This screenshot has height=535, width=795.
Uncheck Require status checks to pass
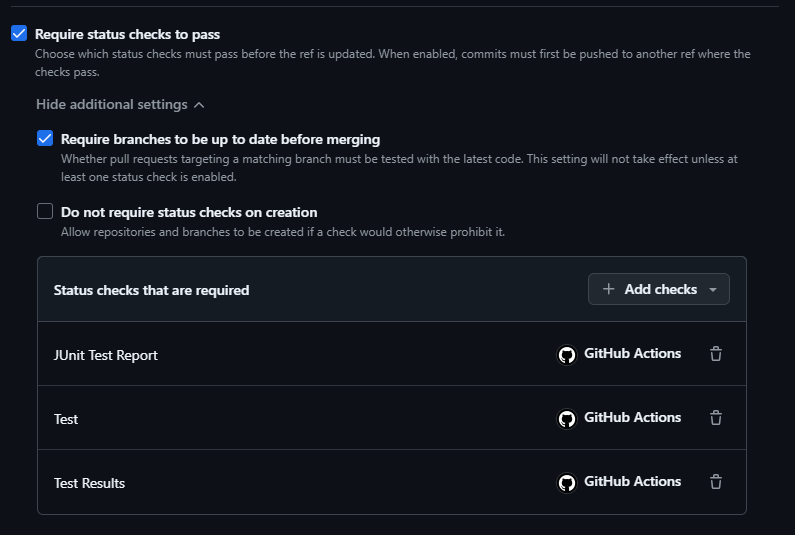click(x=19, y=34)
